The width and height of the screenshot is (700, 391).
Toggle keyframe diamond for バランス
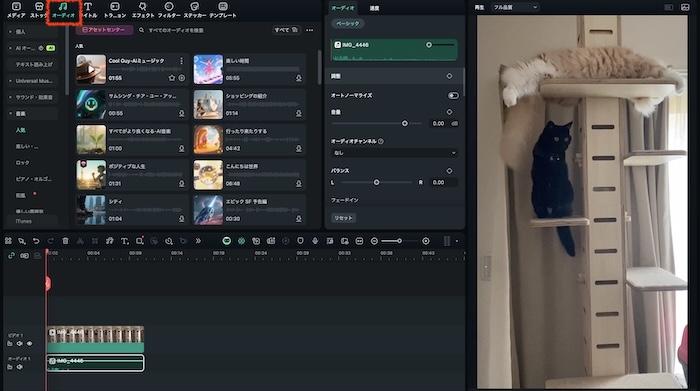point(449,171)
